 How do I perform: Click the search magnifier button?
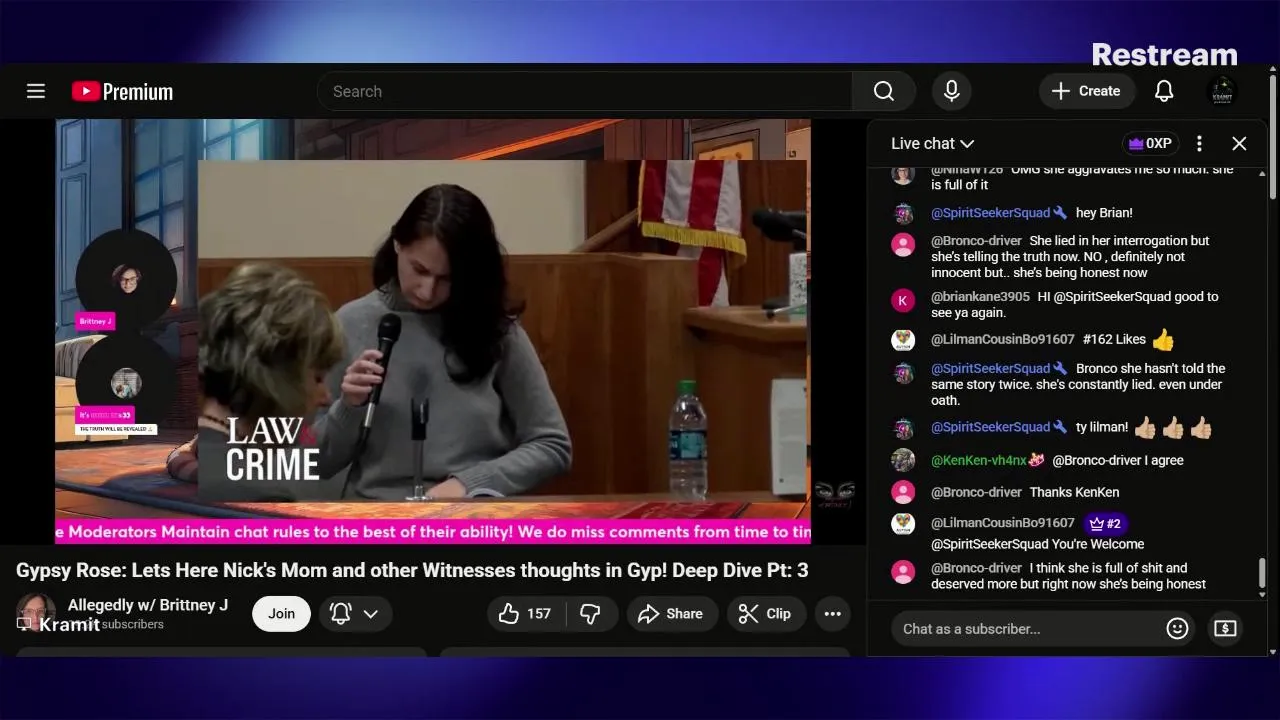click(884, 91)
